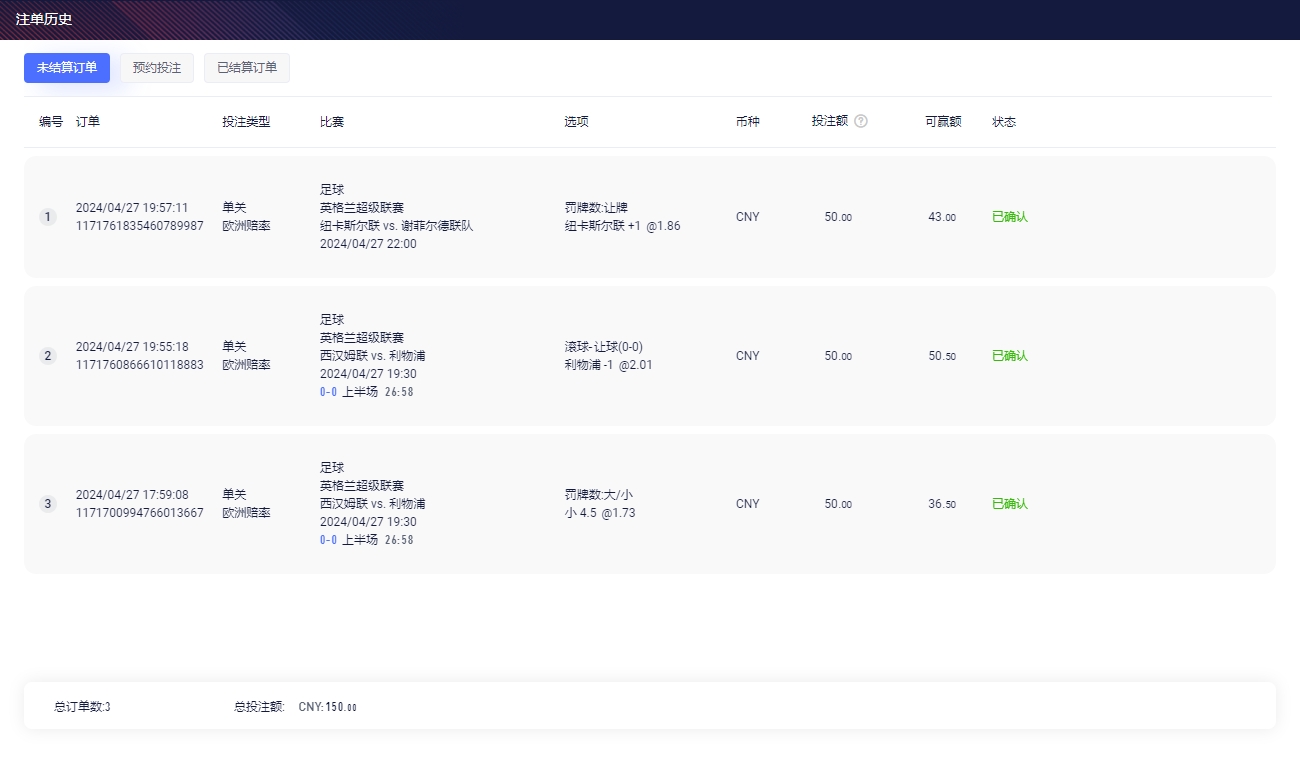The image size is (1300, 759).
Task: Click the 已确认 status of the first order
Action: point(1010,217)
